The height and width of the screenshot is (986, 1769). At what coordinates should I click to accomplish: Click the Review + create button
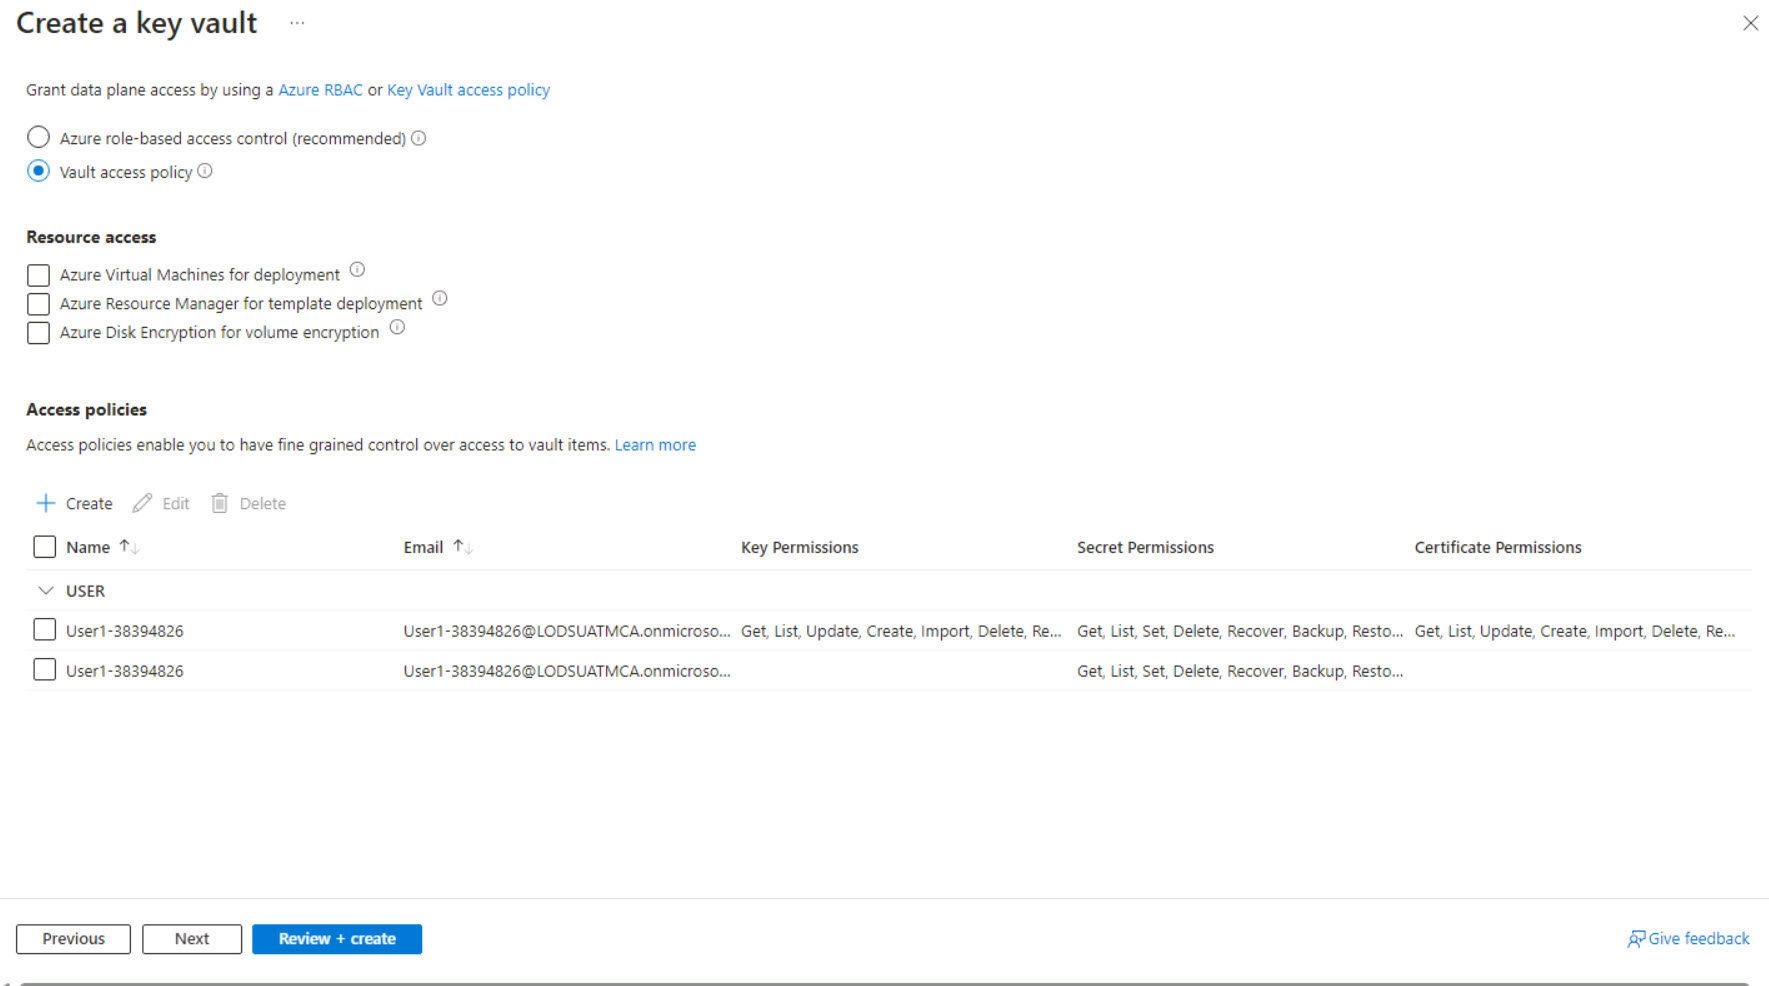pos(337,938)
